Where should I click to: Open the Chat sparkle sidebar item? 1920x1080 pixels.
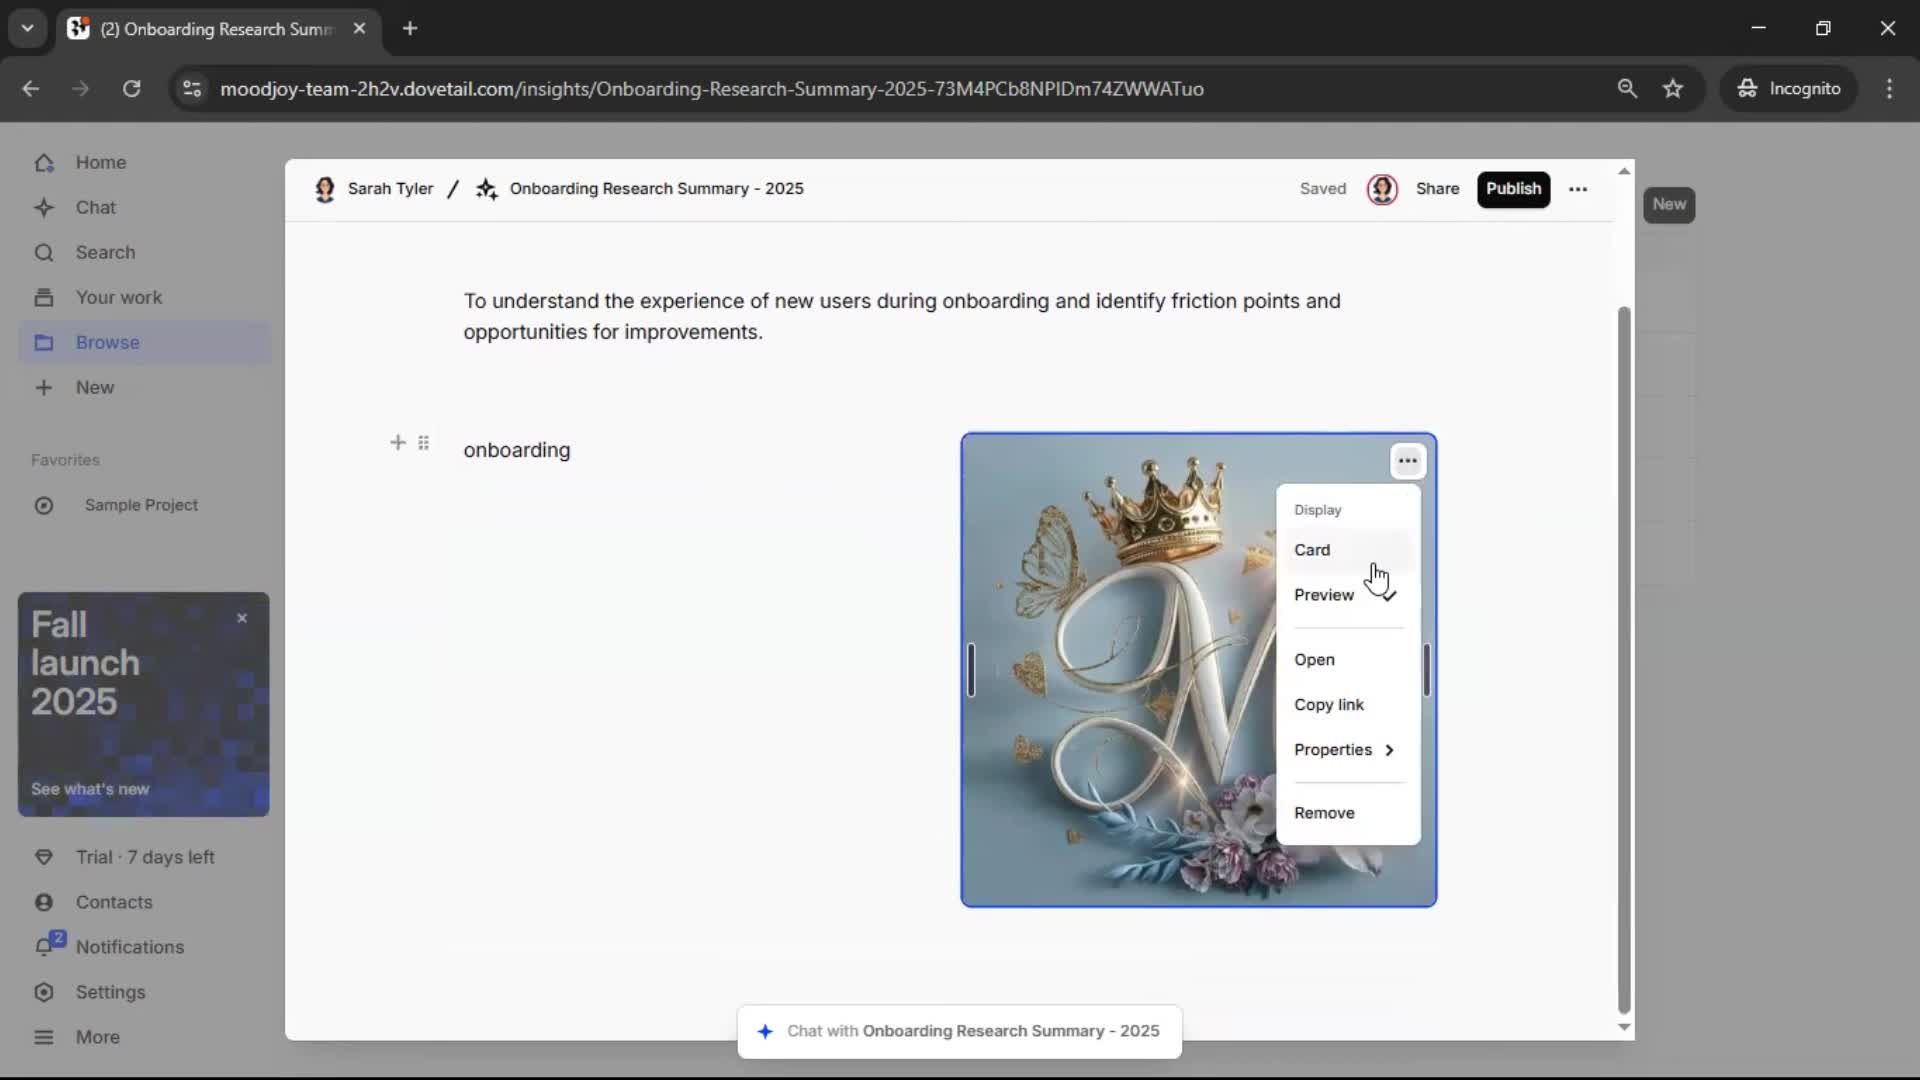click(95, 207)
